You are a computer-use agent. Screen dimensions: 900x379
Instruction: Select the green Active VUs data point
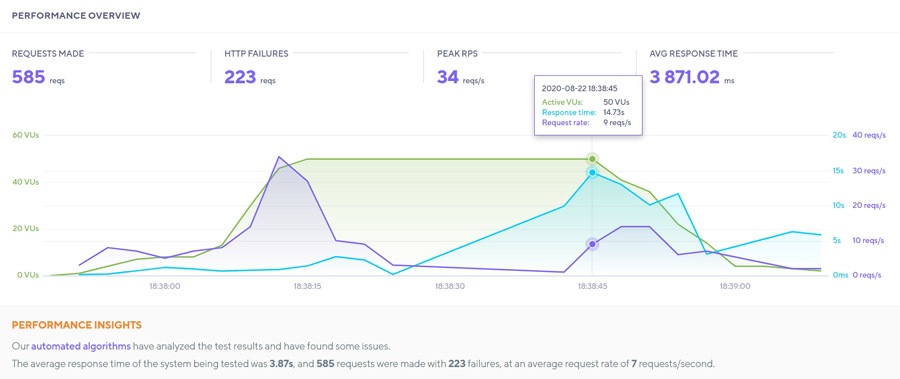(x=592, y=159)
